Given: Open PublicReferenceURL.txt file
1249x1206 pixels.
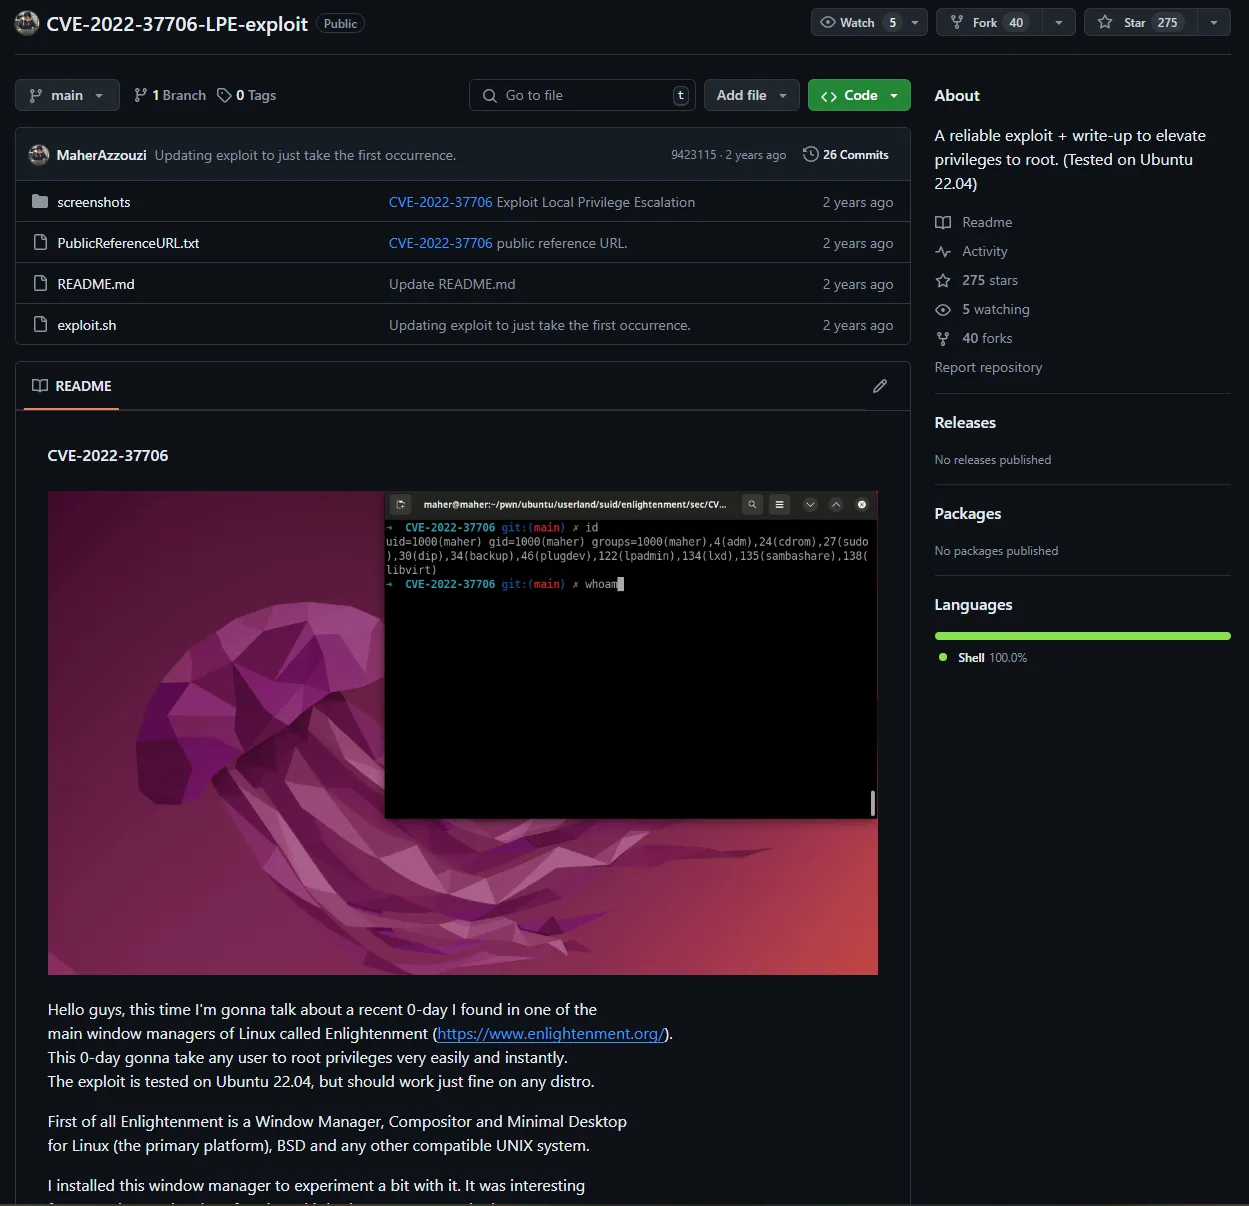Looking at the screenshot, I should [x=128, y=243].
